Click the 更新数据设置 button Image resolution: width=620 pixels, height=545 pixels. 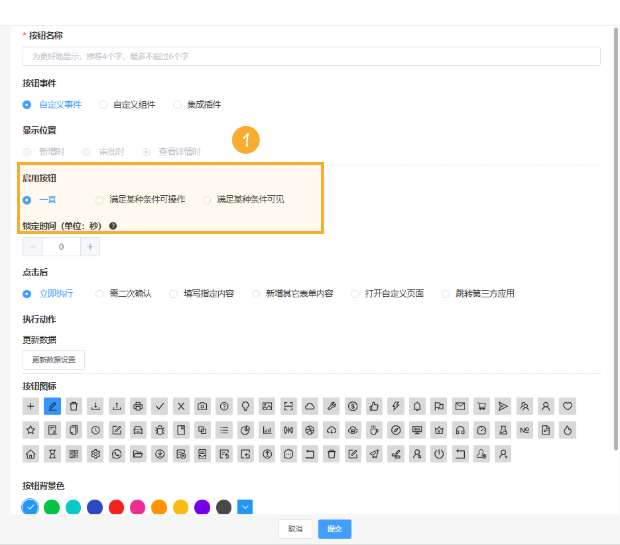pyautogui.click(x=53, y=360)
